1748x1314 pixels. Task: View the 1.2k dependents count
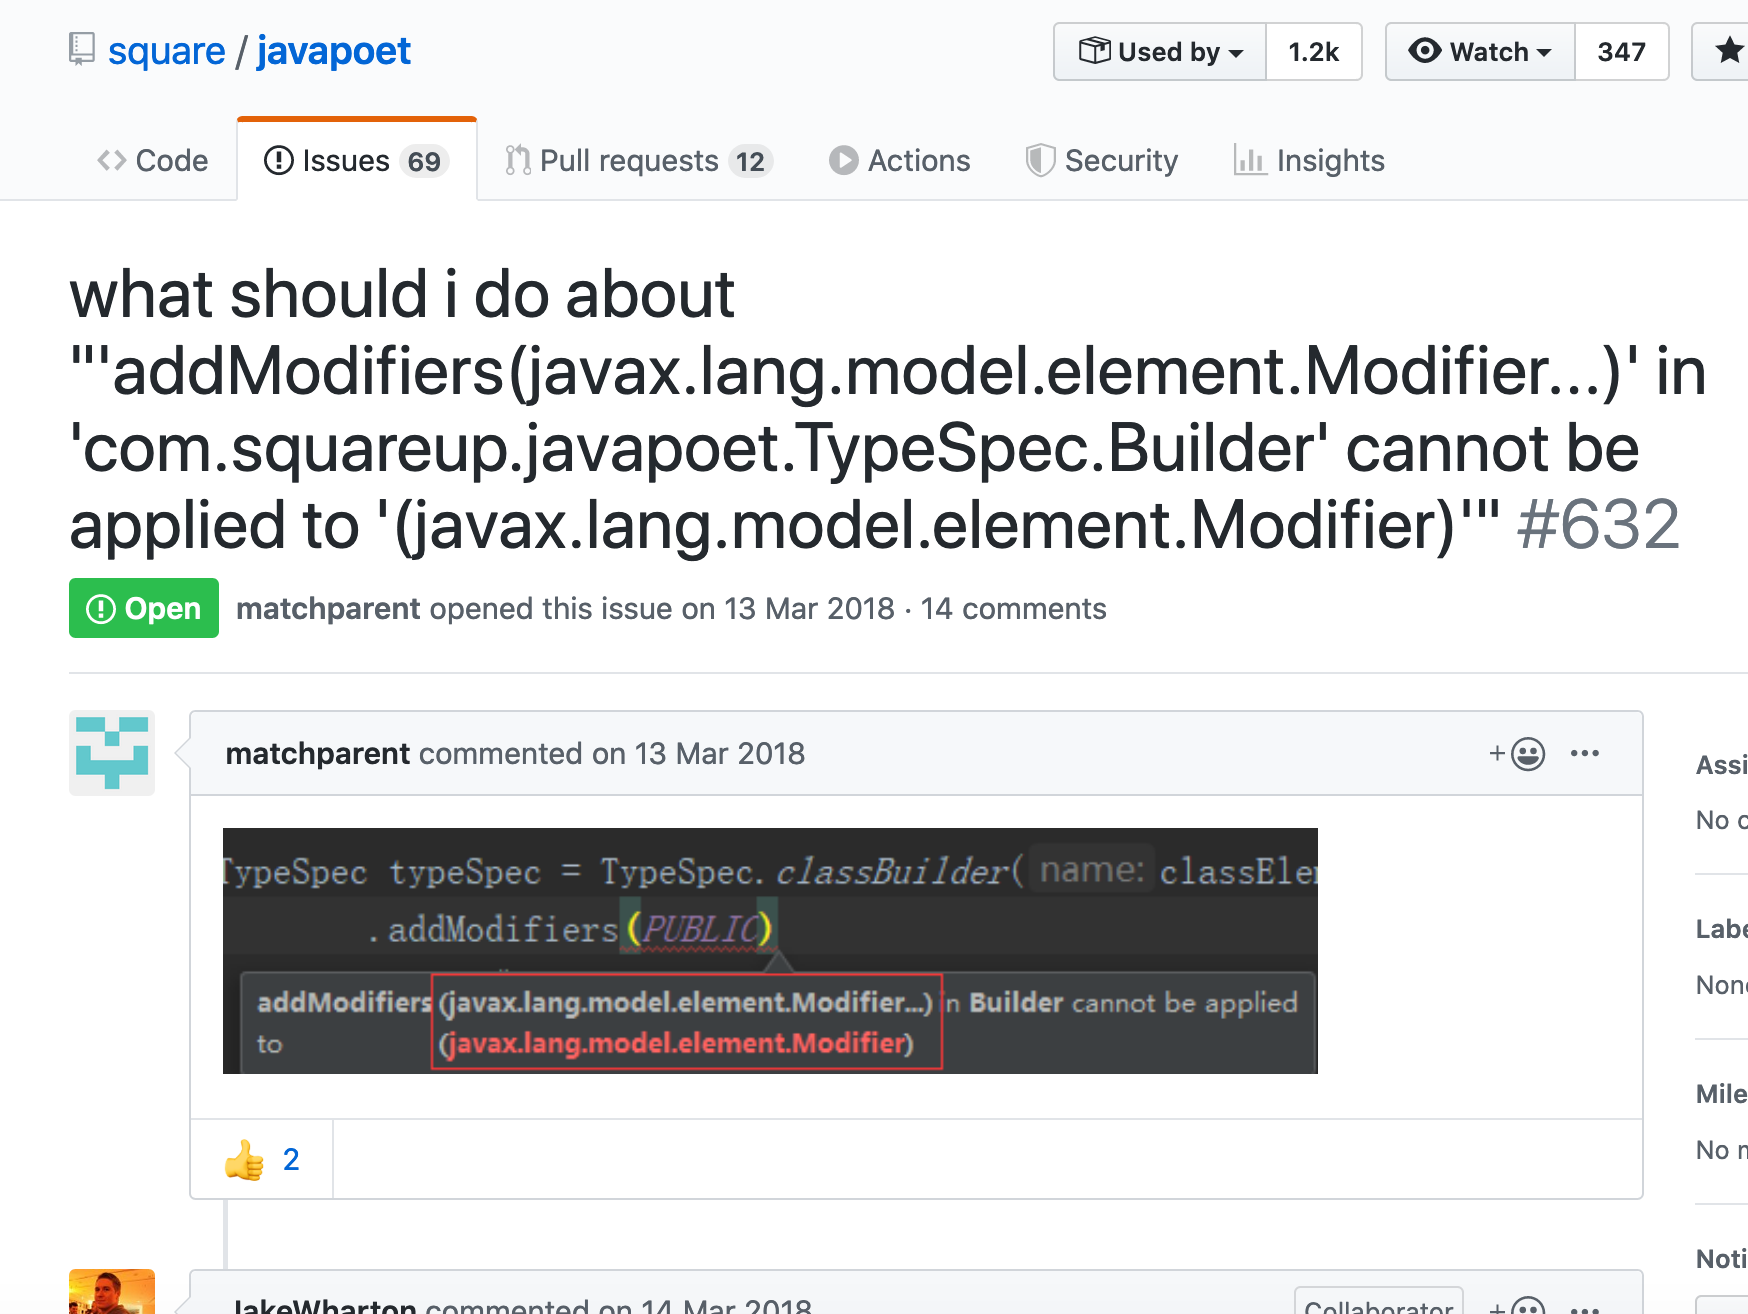(x=1314, y=52)
